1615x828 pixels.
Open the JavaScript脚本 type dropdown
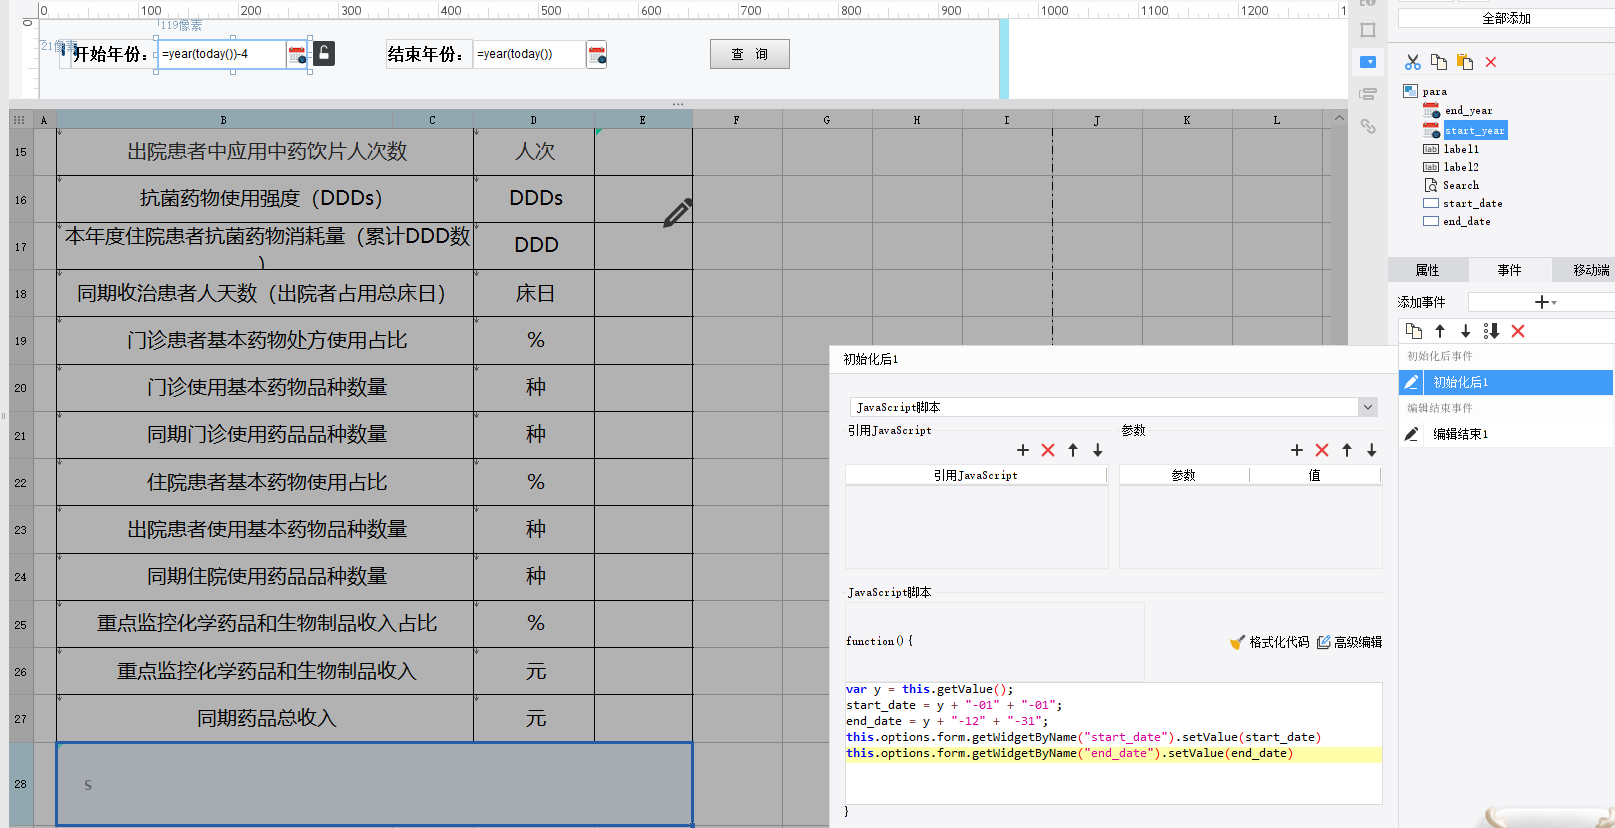(1367, 407)
